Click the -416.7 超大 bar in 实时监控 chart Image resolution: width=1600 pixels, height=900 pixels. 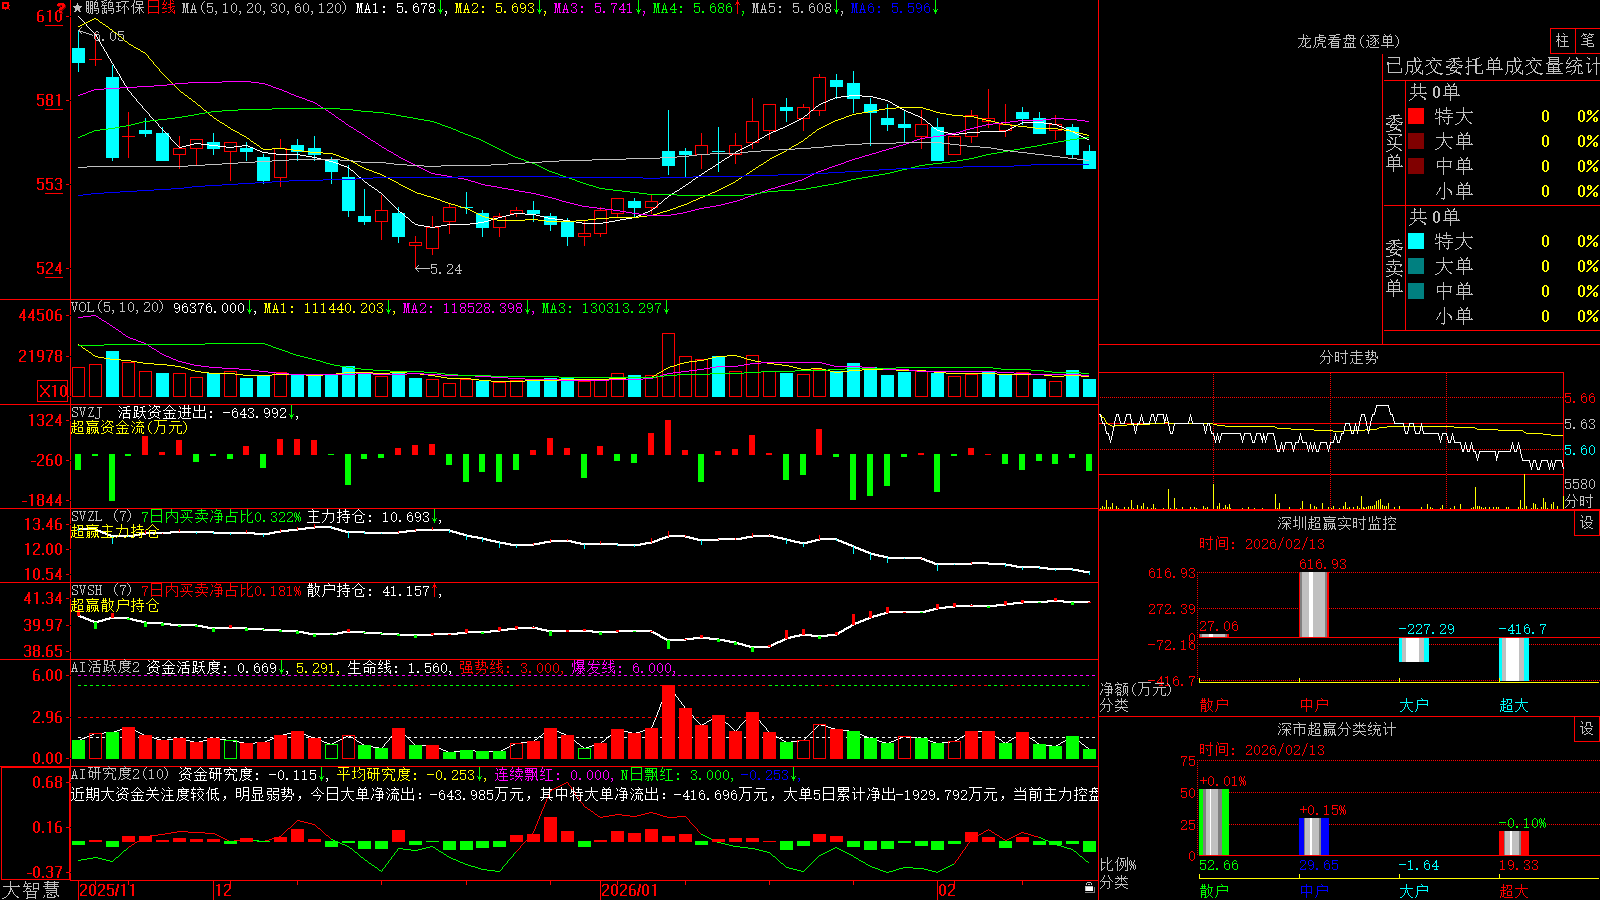pos(1514,659)
